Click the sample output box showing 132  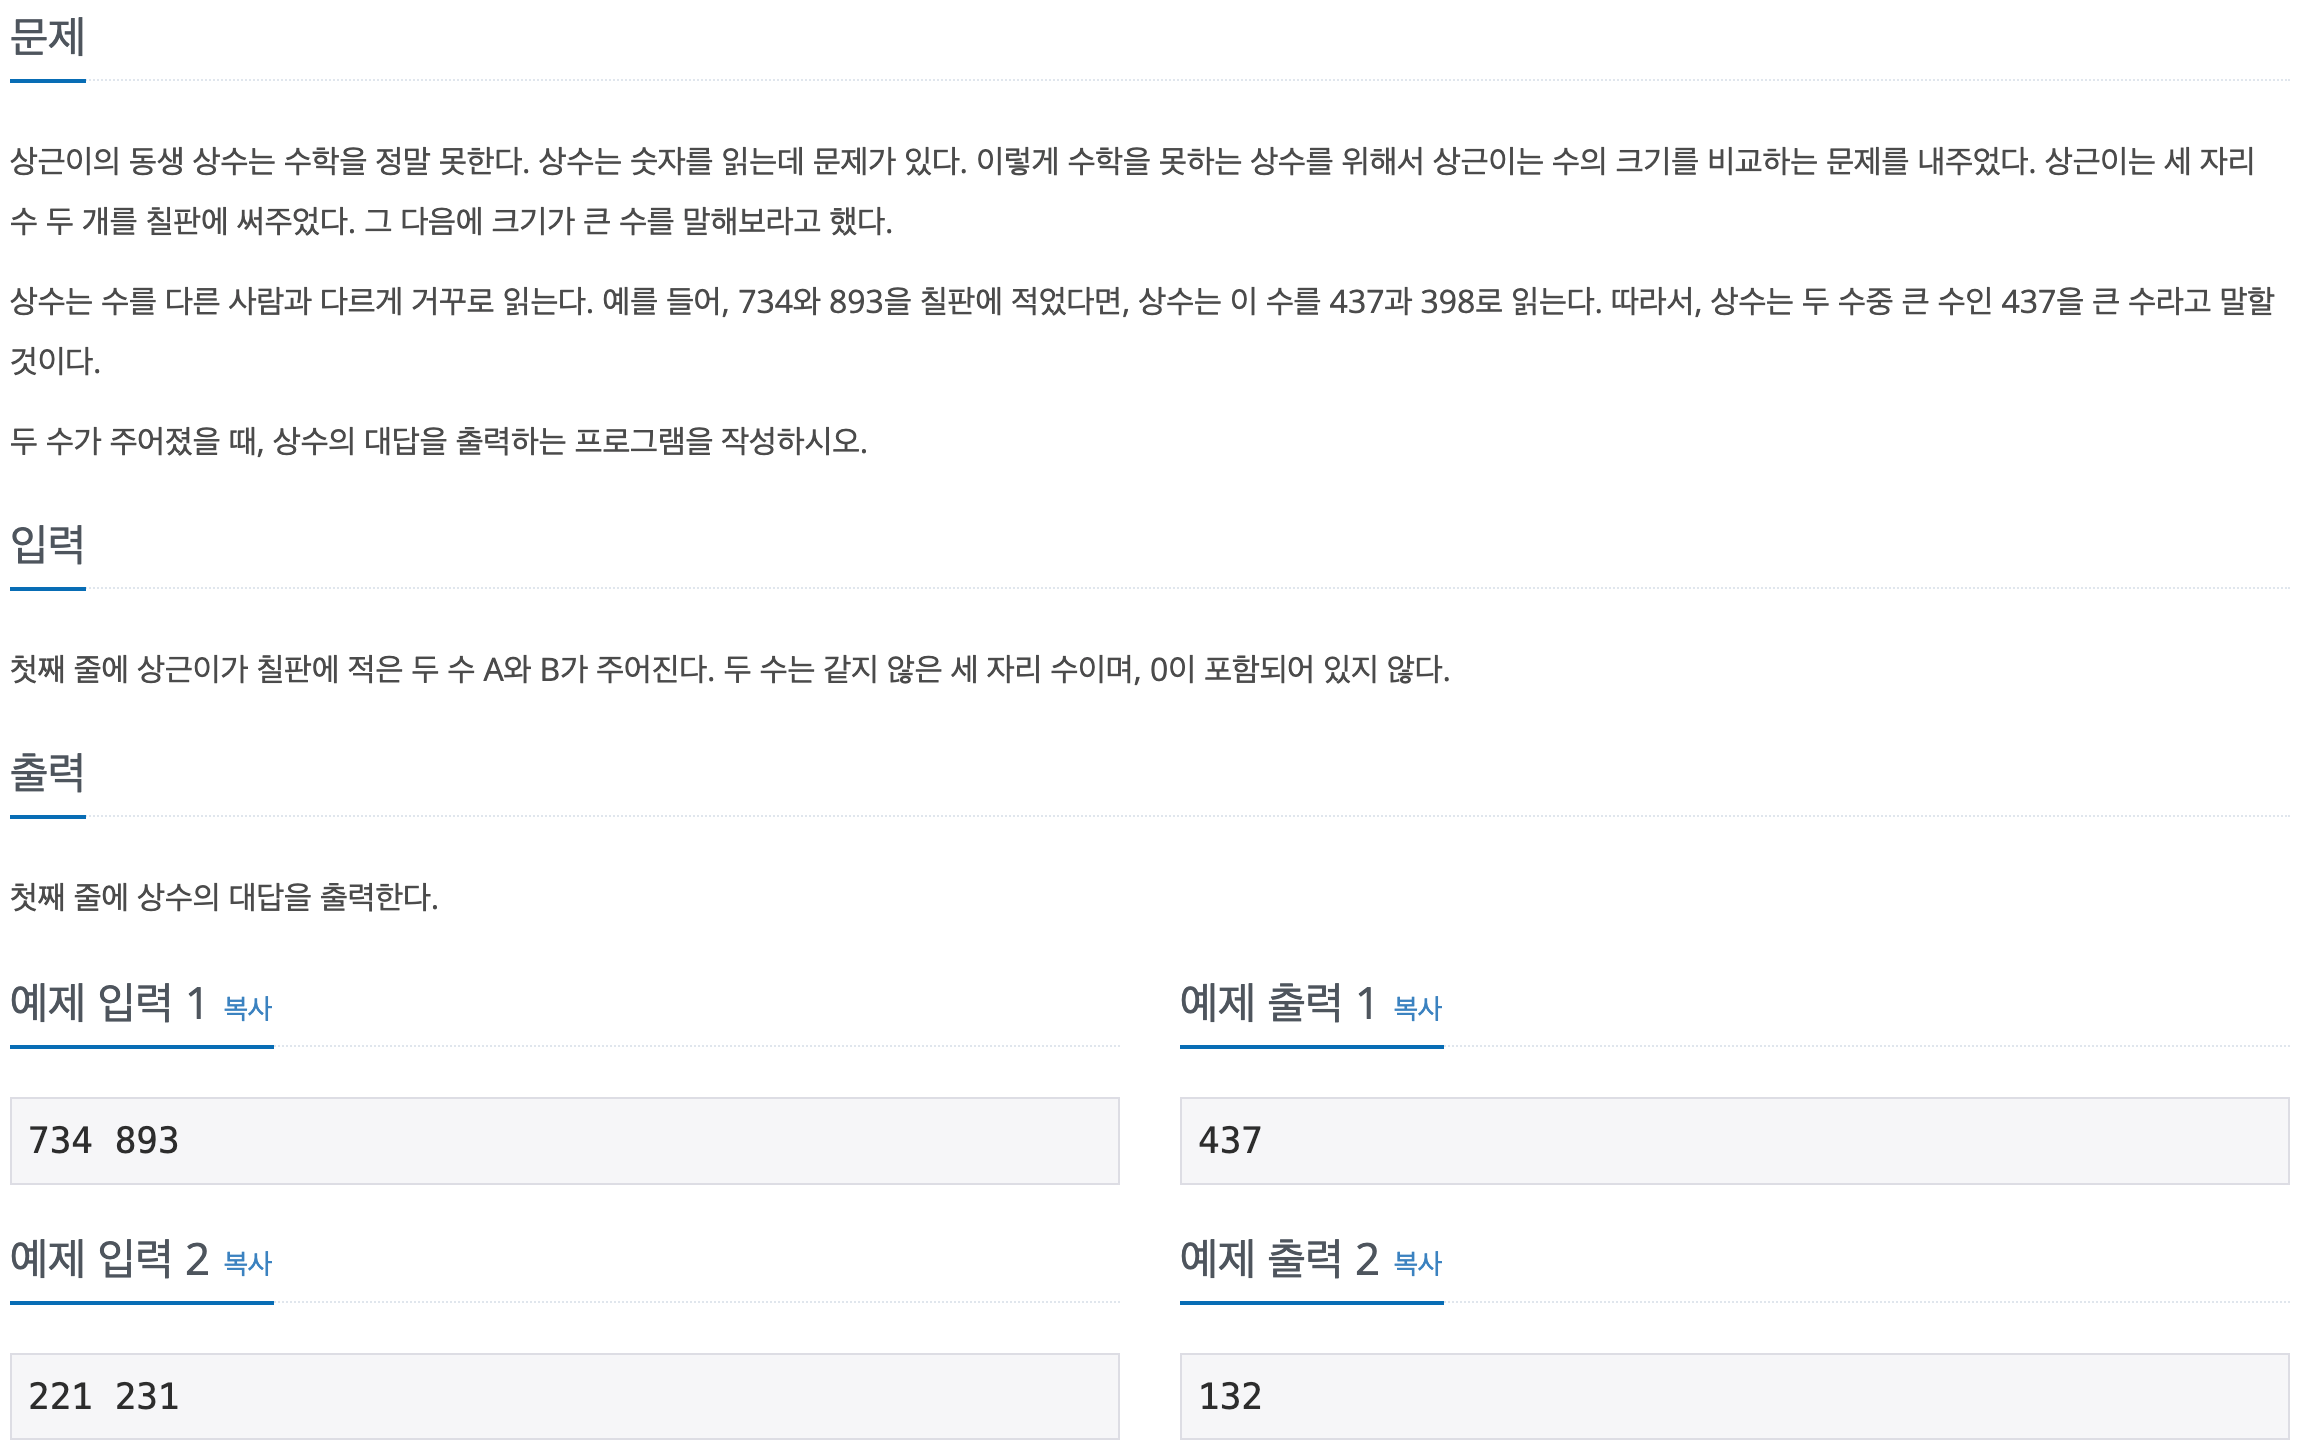click(x=1735, y=1397)
